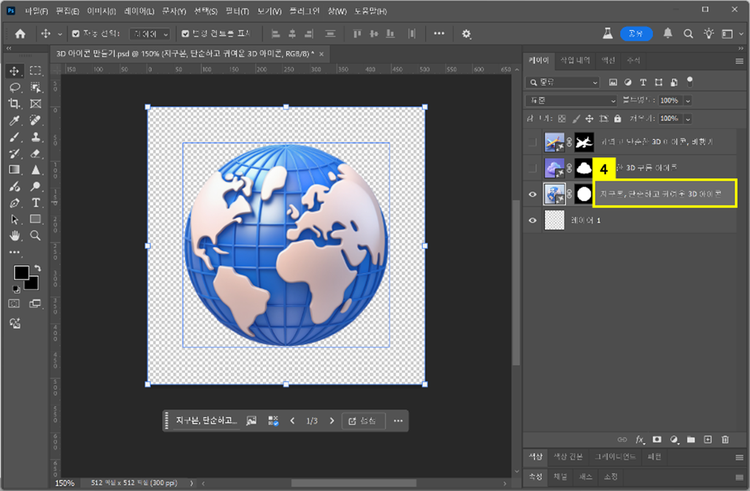Click the Home icon in options bar
750x491 pixels.
point(20,33)
